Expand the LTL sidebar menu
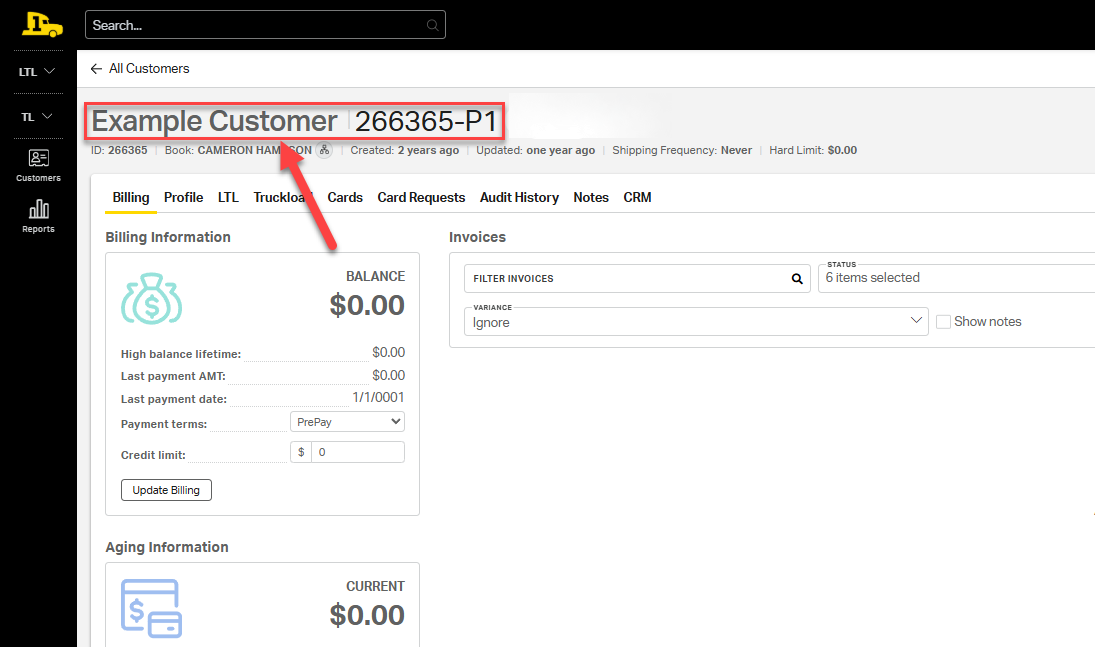 pyautogui.click(x=37, y=71)
